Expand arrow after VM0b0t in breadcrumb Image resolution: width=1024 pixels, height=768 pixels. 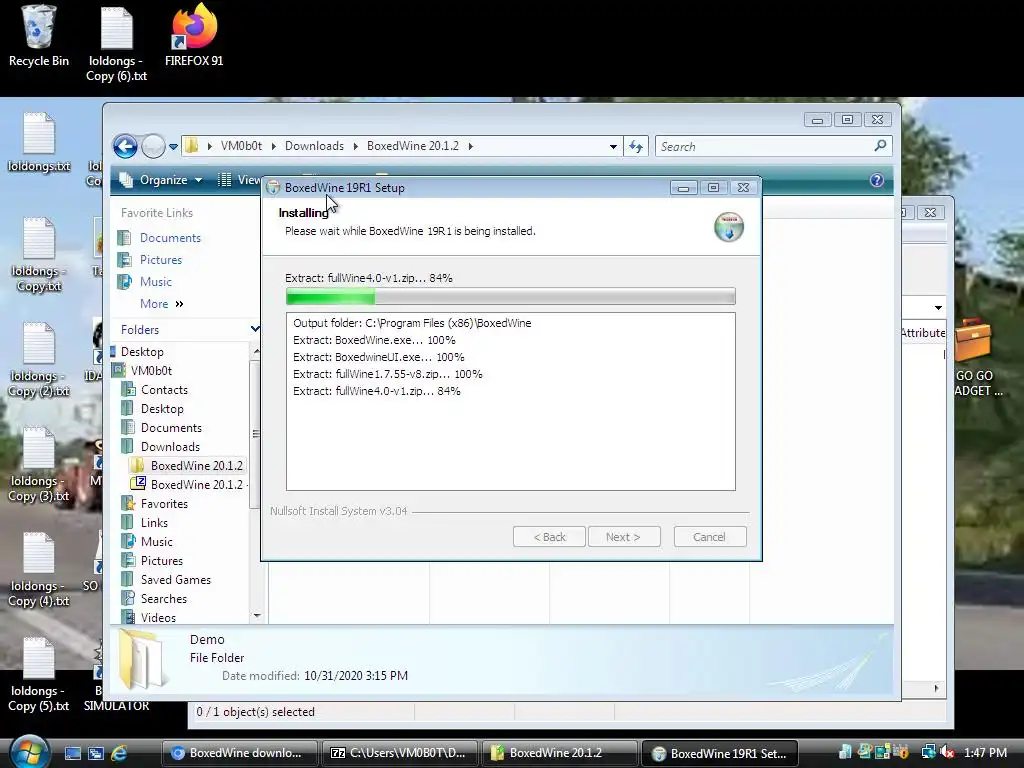point(273,146)
